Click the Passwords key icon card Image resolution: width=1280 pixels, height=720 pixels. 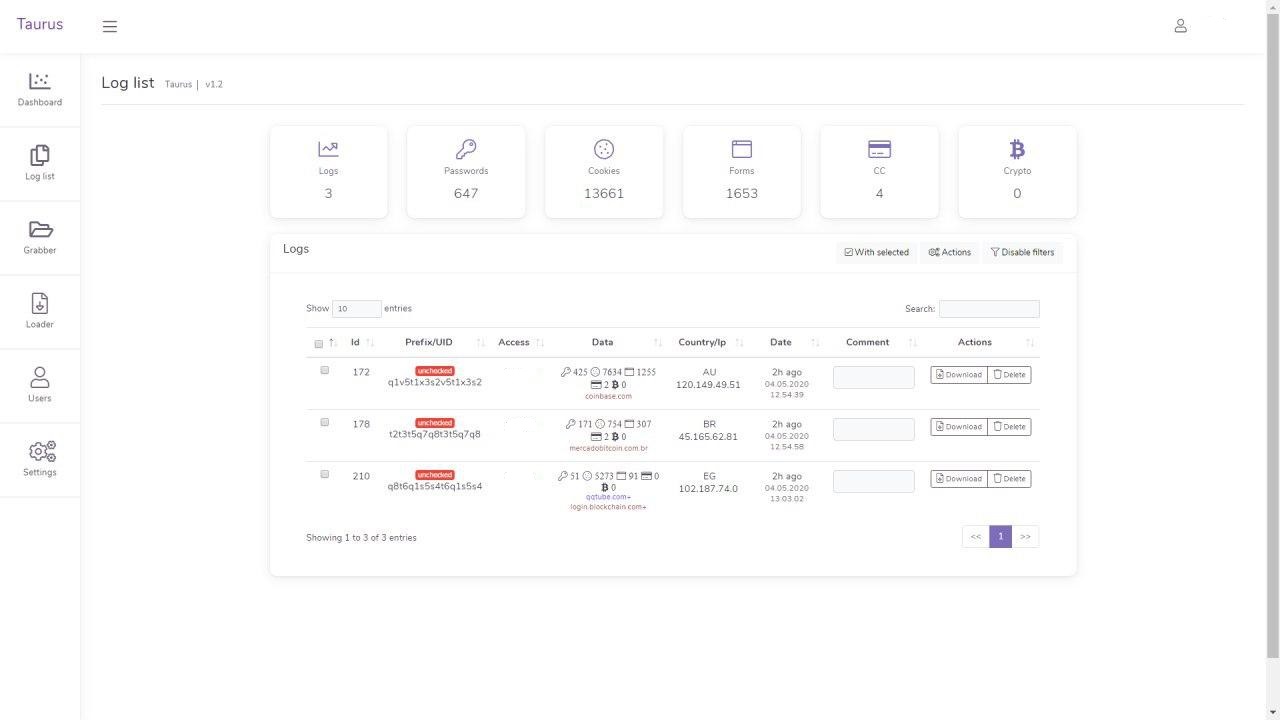point(466,171)
